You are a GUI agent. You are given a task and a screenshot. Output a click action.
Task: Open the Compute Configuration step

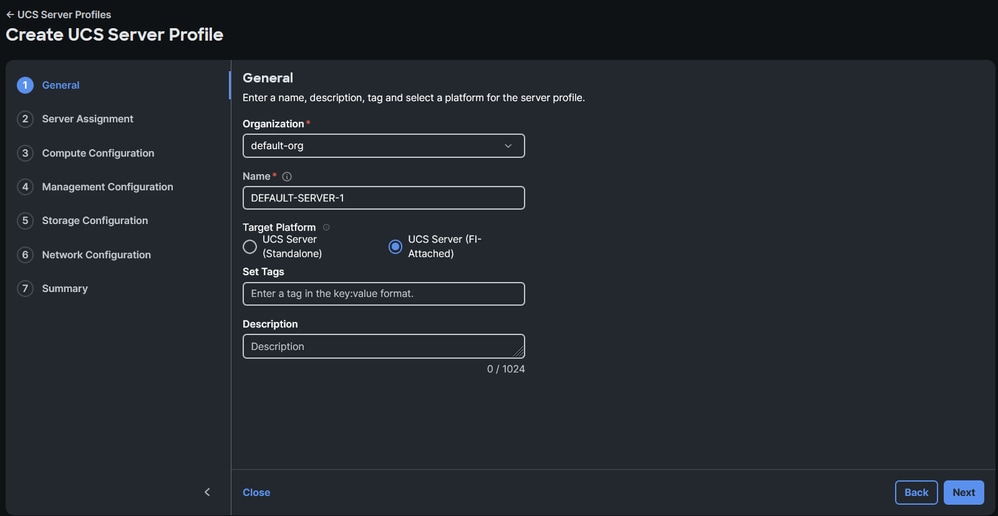[x=98, y=153]
